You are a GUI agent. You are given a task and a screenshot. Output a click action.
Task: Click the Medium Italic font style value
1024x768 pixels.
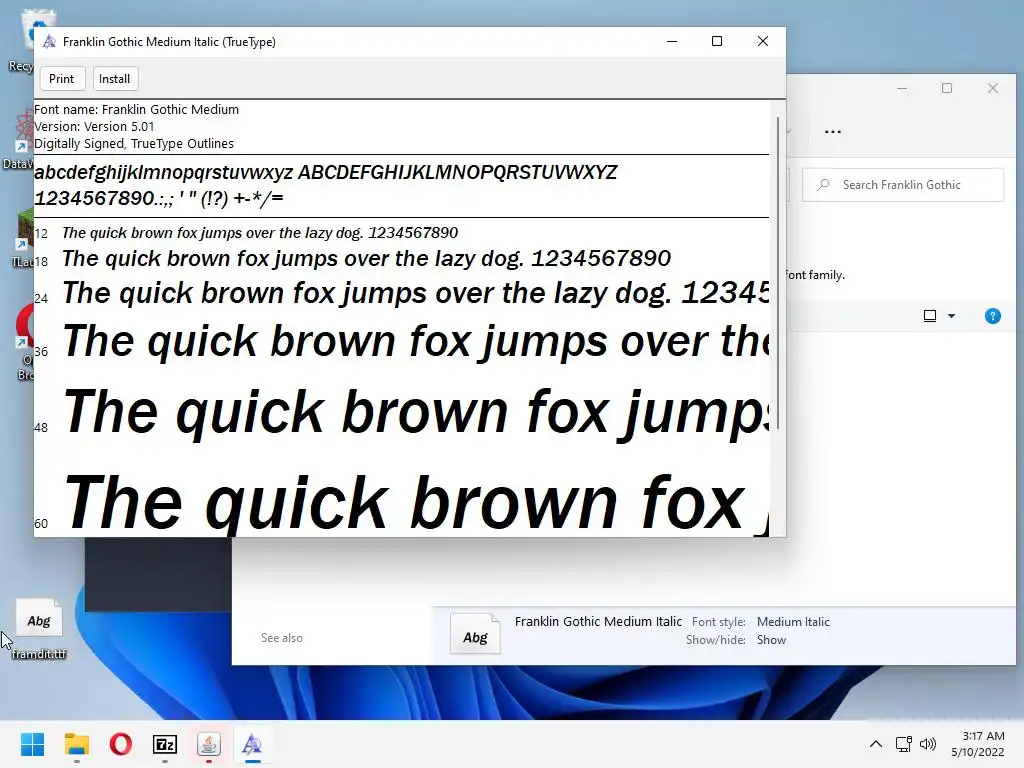(x=793, y=622)
